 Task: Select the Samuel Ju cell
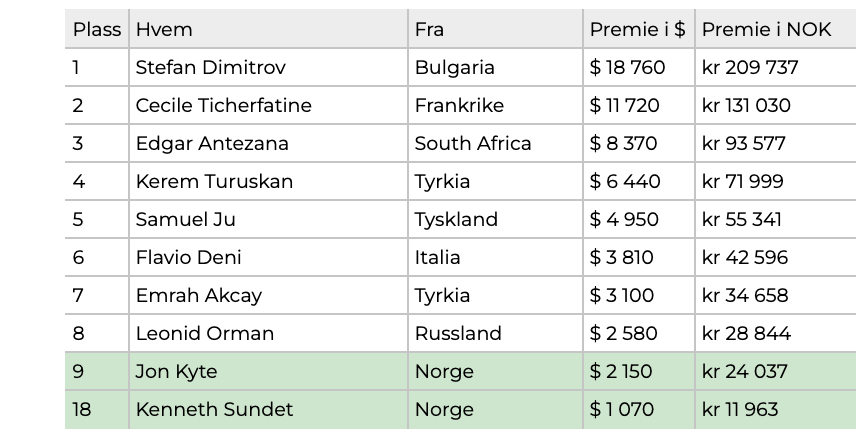pyautogui.click(x=268, y=219)
